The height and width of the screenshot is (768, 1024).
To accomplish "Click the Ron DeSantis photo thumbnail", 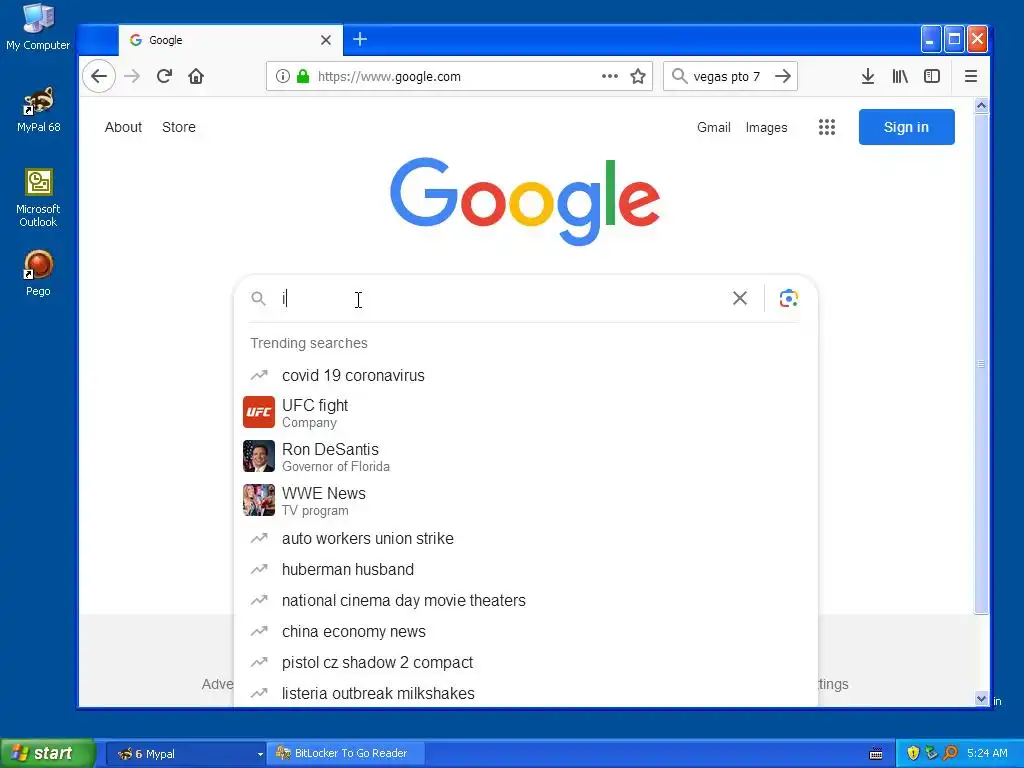I will click(259, 456).
